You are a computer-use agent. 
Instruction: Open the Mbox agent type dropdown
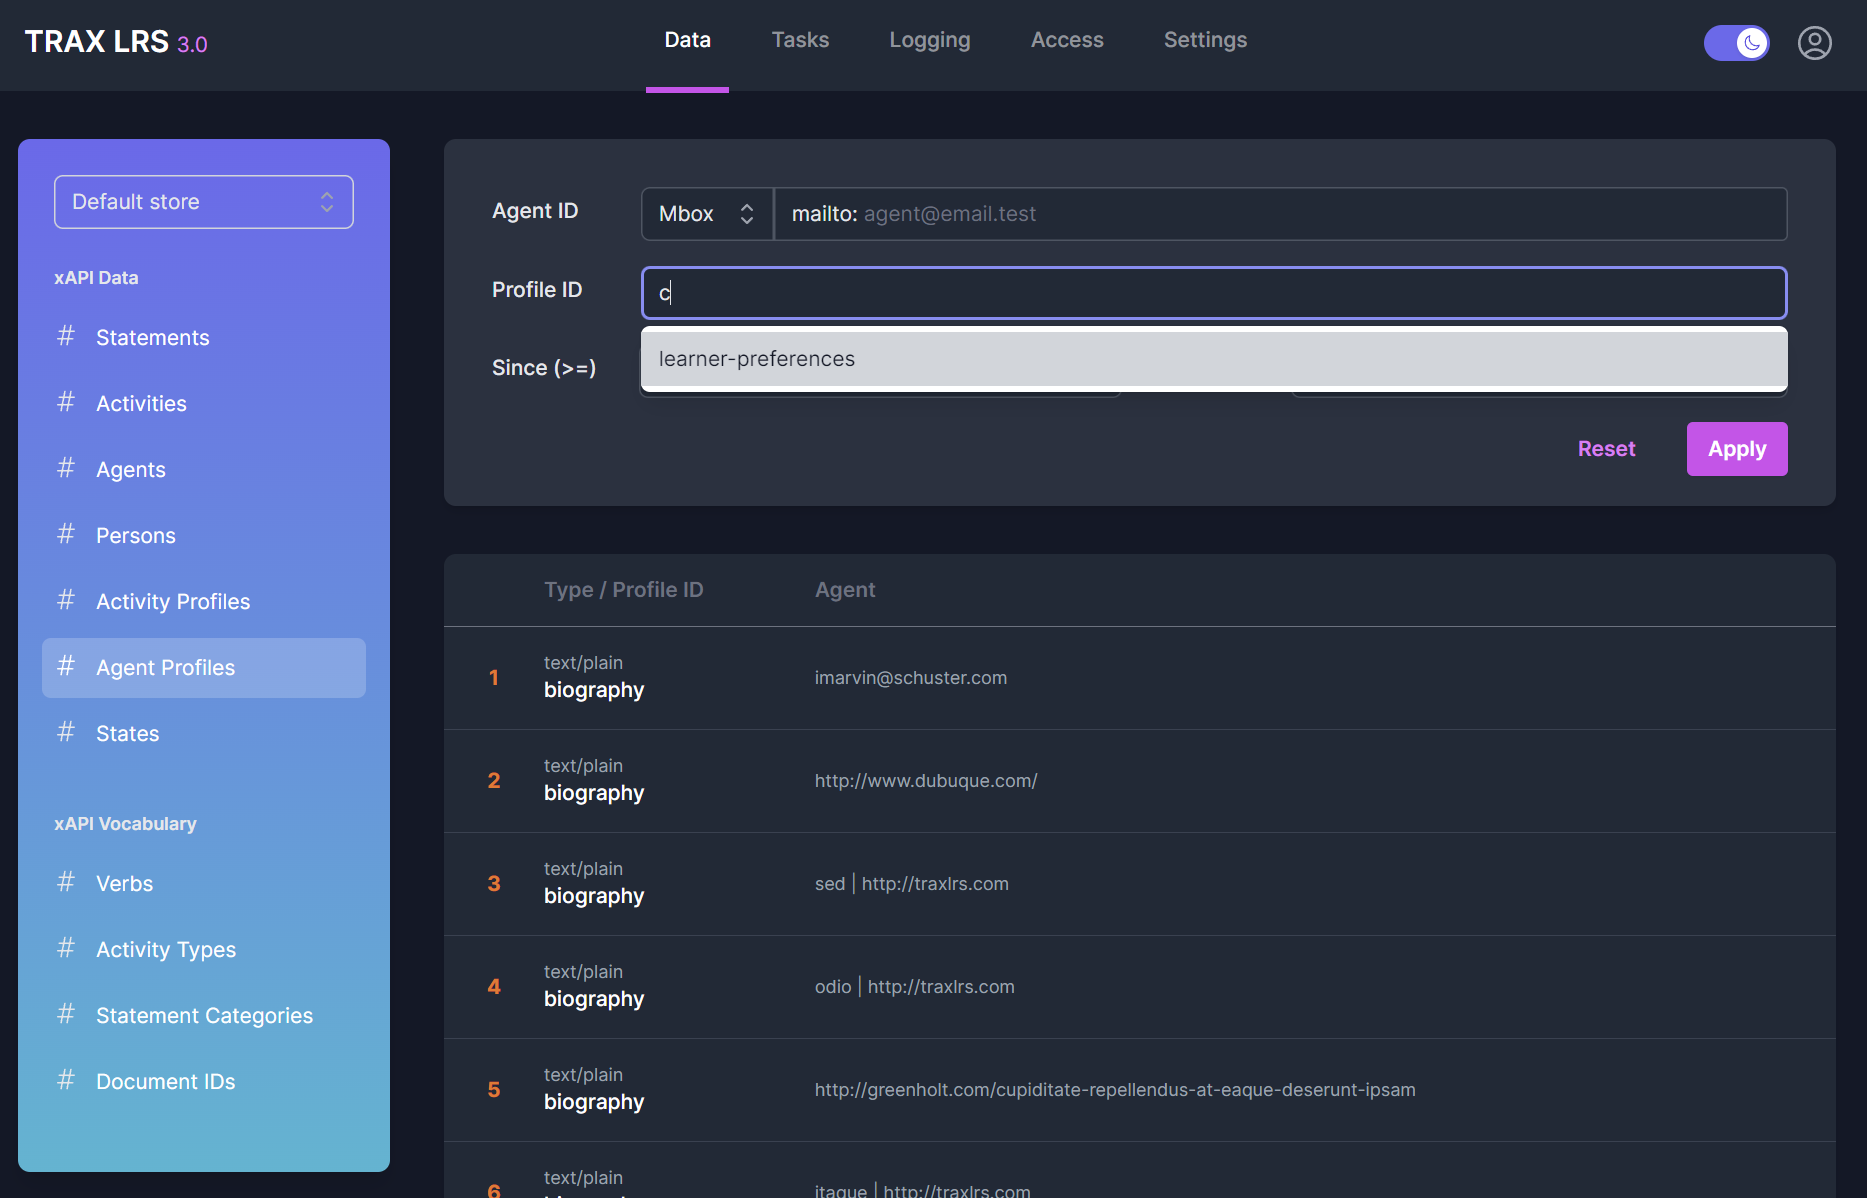[706, 214]
